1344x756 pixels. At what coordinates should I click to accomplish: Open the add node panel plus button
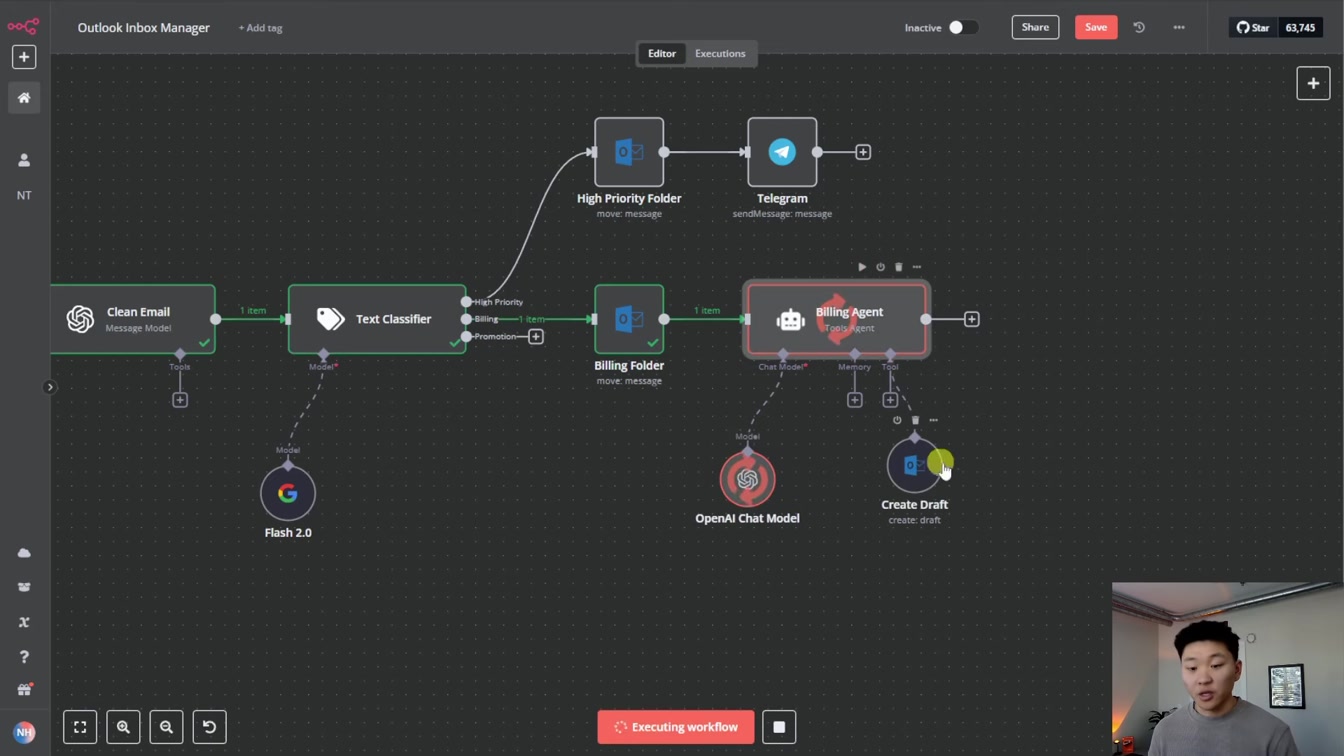[1313, 84]
